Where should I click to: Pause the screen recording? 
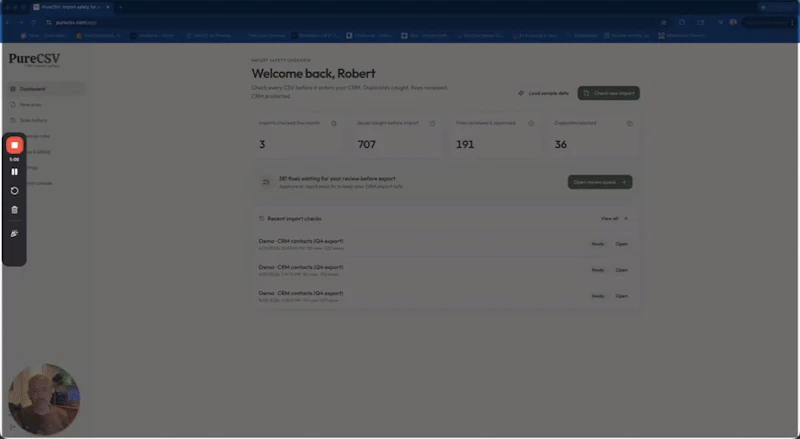pos(14,172)
